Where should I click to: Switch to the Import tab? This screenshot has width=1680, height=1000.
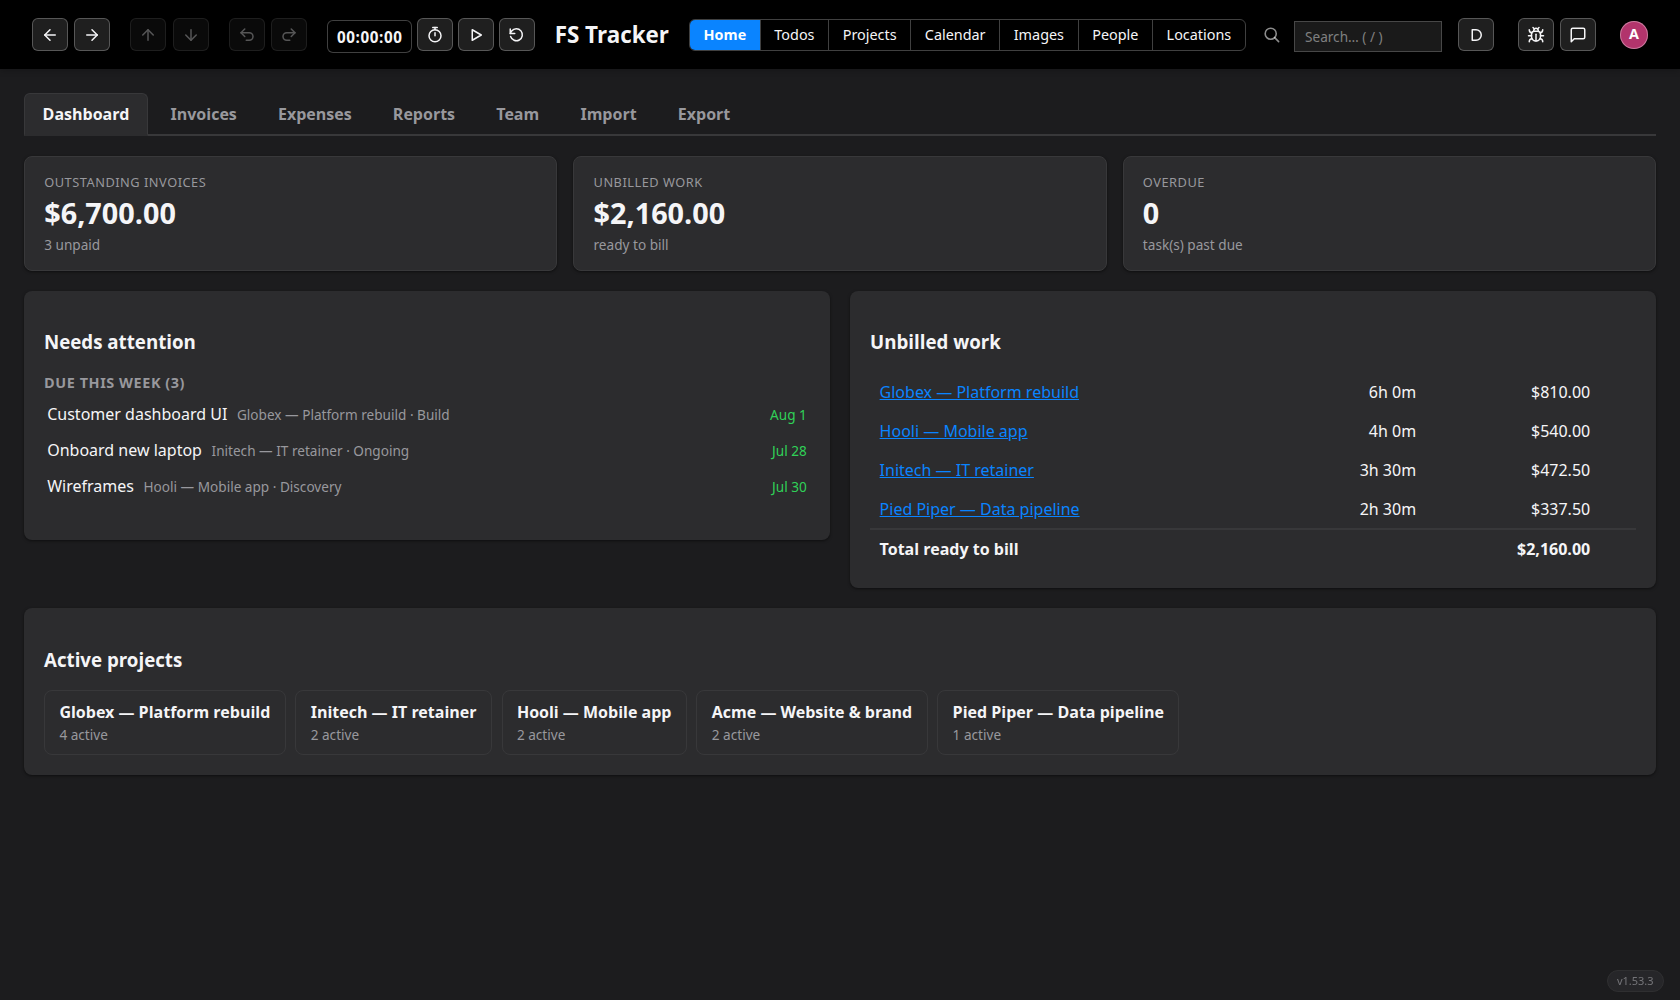tap(608, 114)
